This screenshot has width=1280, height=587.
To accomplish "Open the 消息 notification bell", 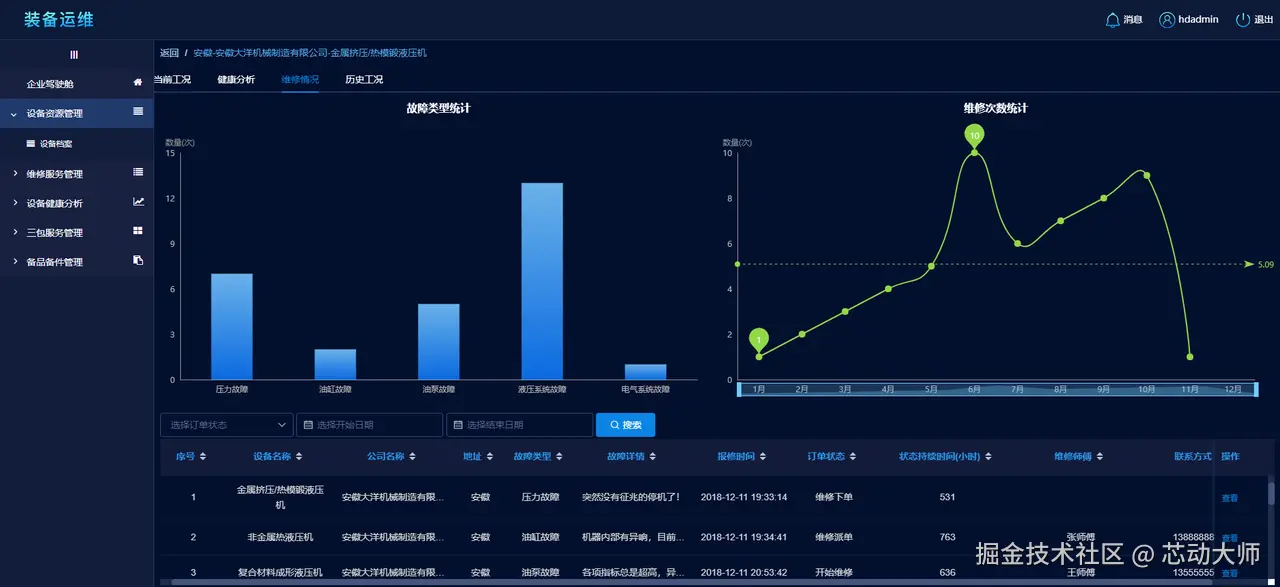I will pos(1113,19).
